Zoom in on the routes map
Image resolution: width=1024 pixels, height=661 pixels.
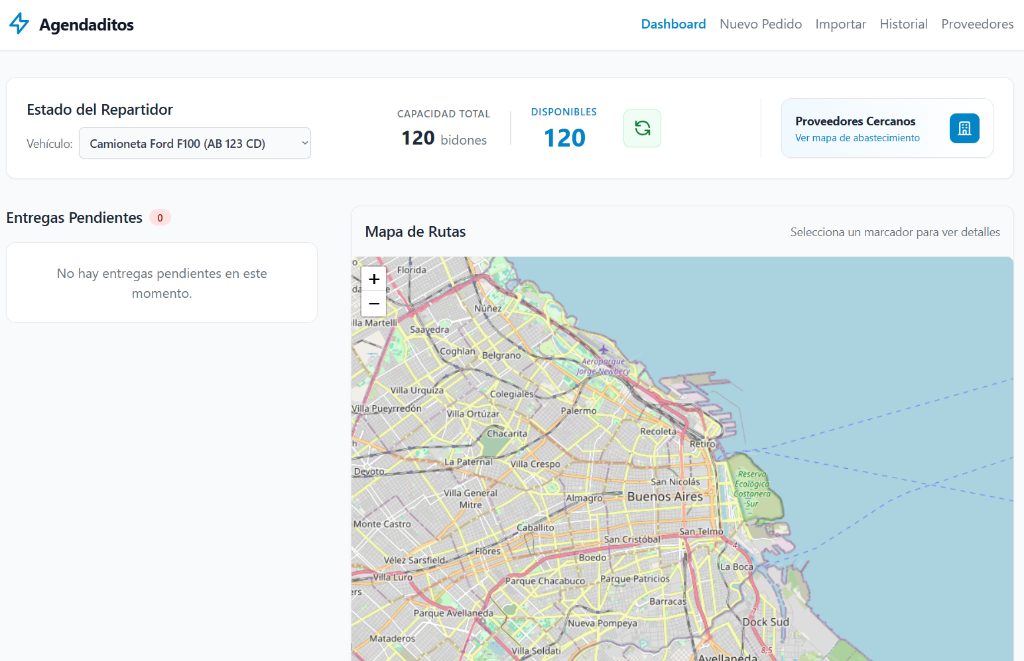pyautogui.click(x=374, y=279)
